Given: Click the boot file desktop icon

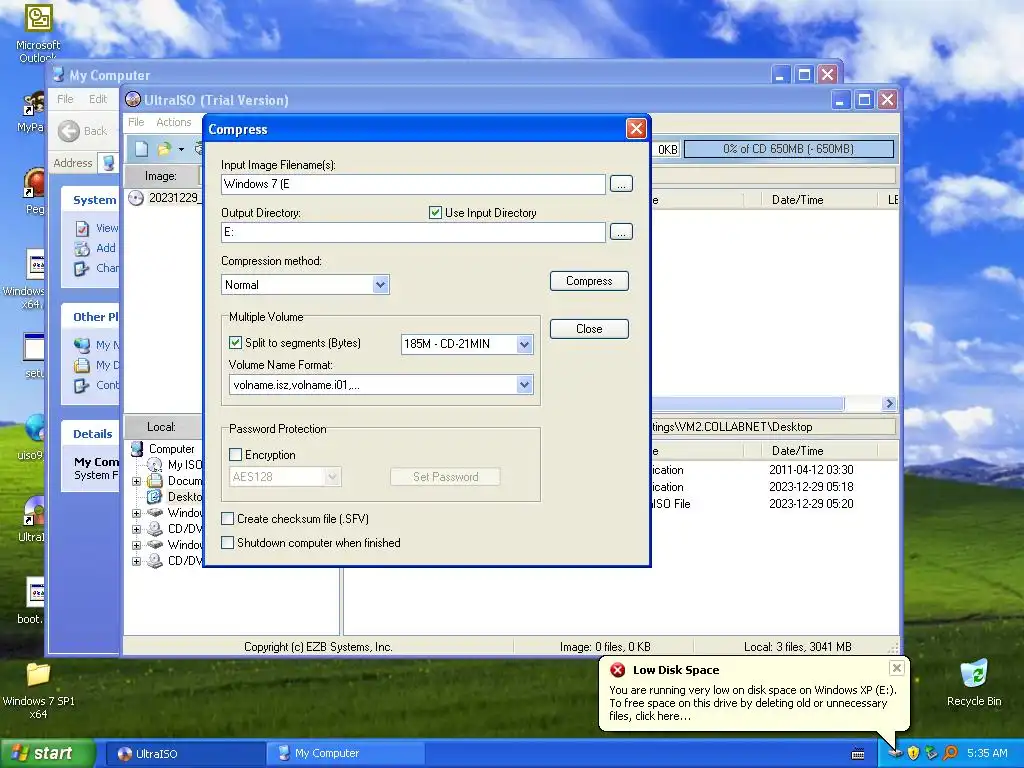Looking at the screenshot, I should [x=35, y=592].
